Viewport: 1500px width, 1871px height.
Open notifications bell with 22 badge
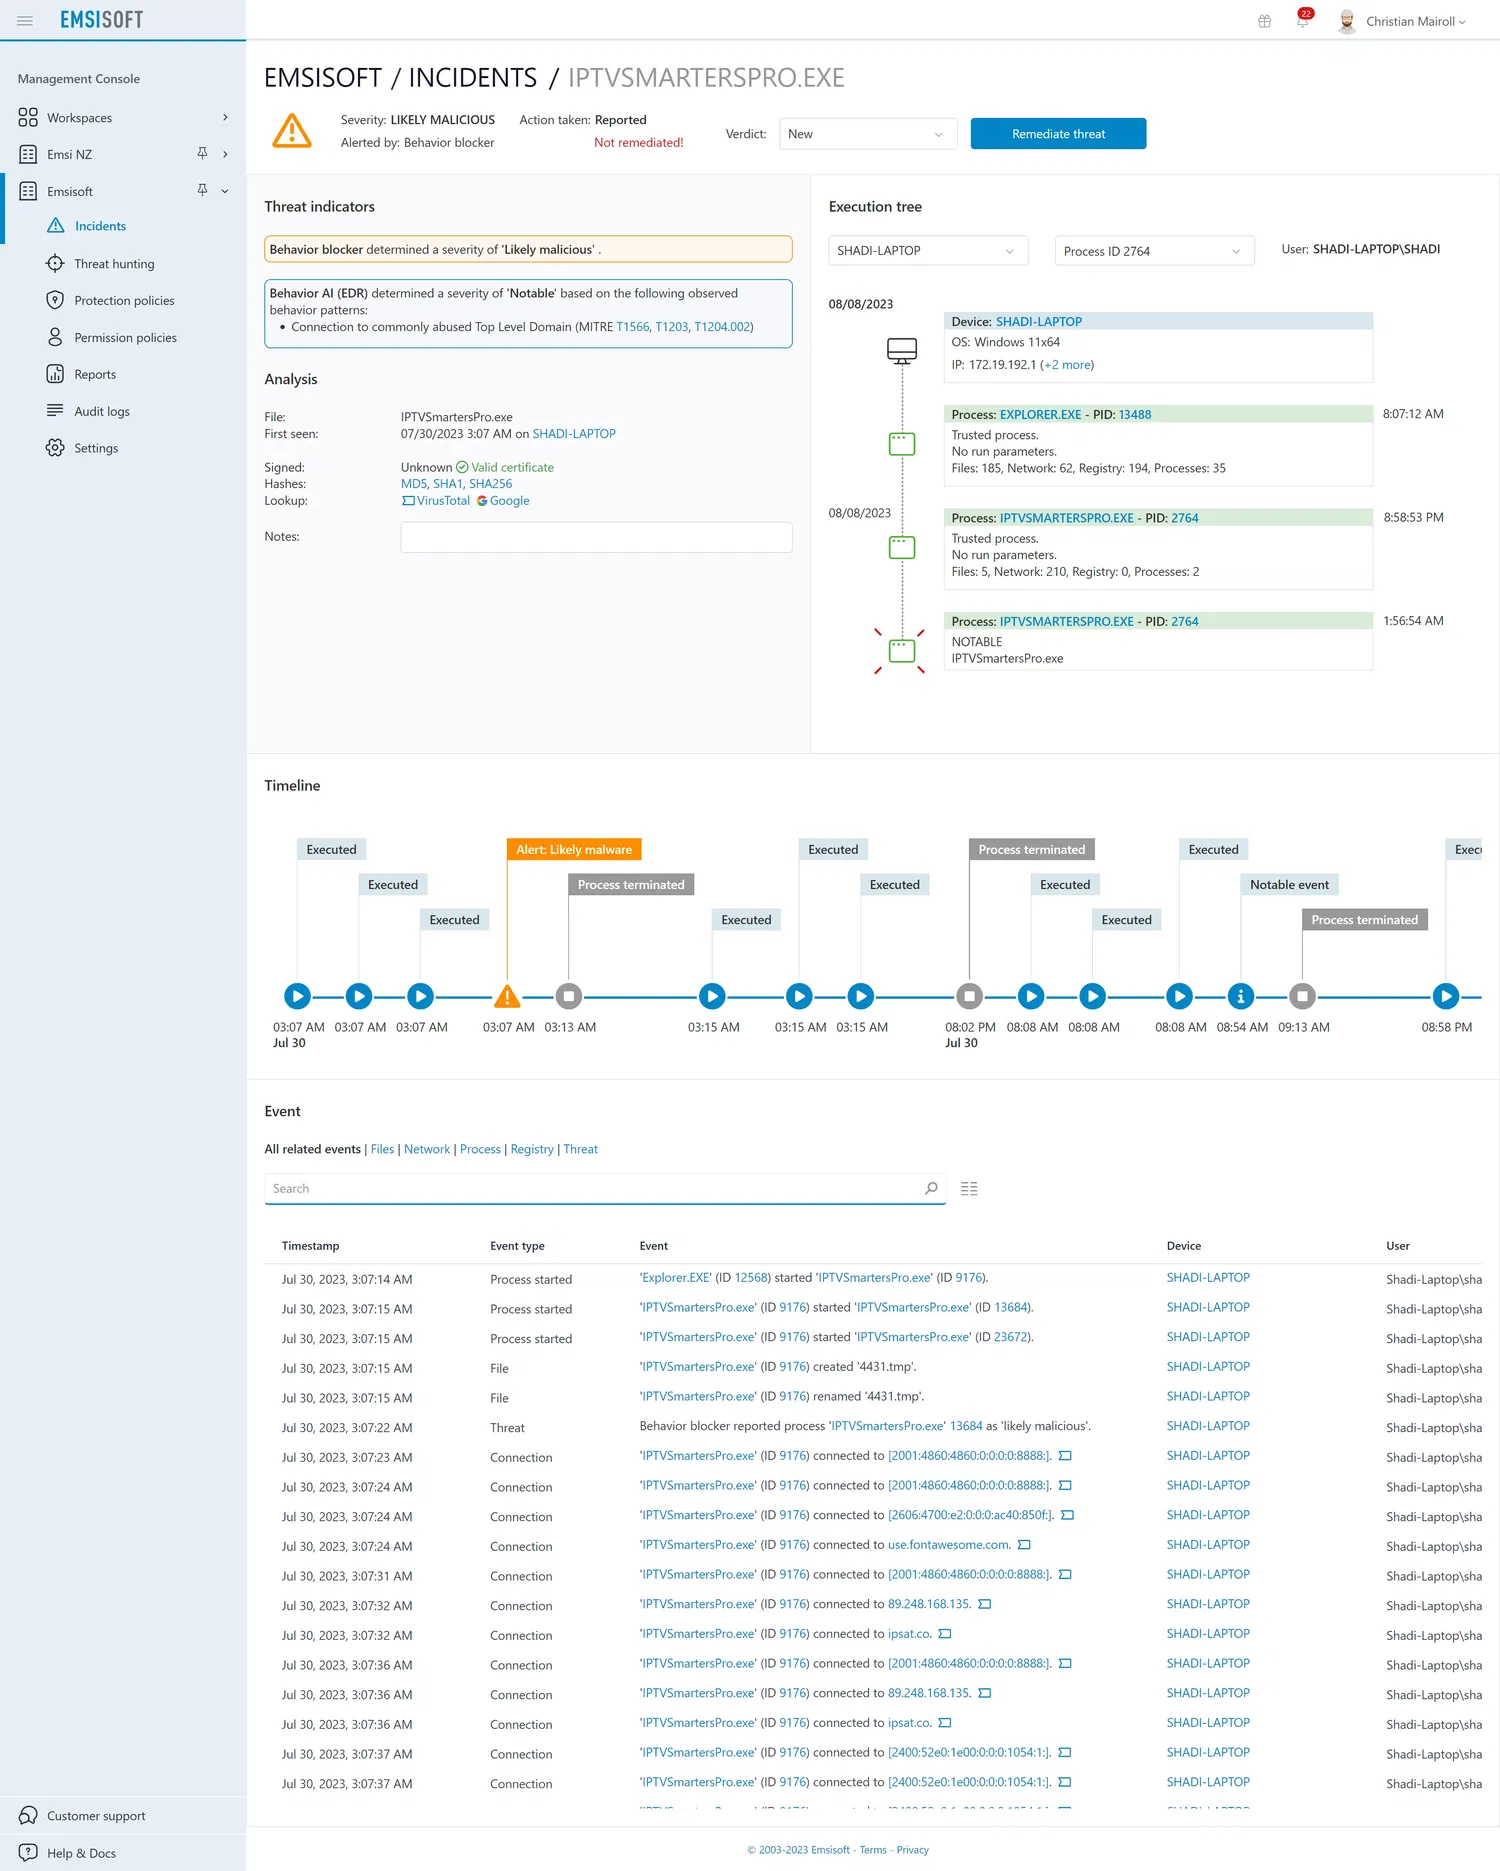[1303, 20]
